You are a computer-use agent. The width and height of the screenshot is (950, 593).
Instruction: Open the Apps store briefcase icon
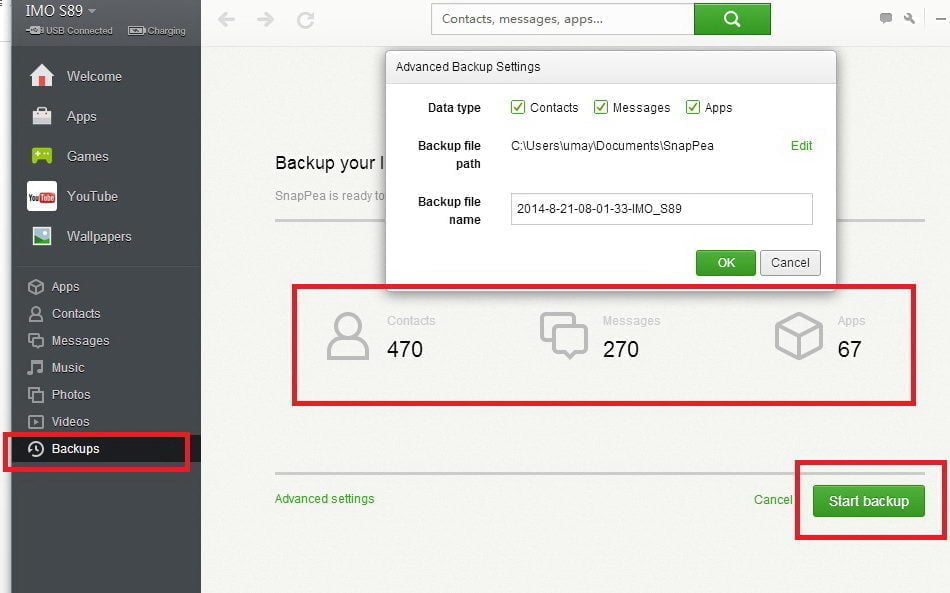click(x=42, y=116)
